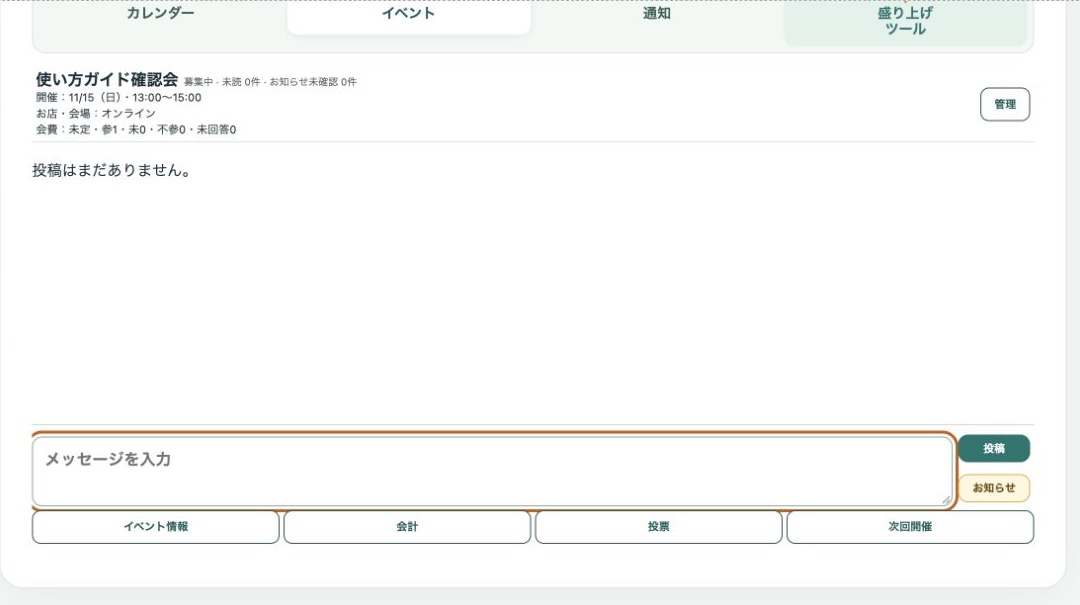Click the 次回開催 button
1080x605 pixels.
point(910,527)
